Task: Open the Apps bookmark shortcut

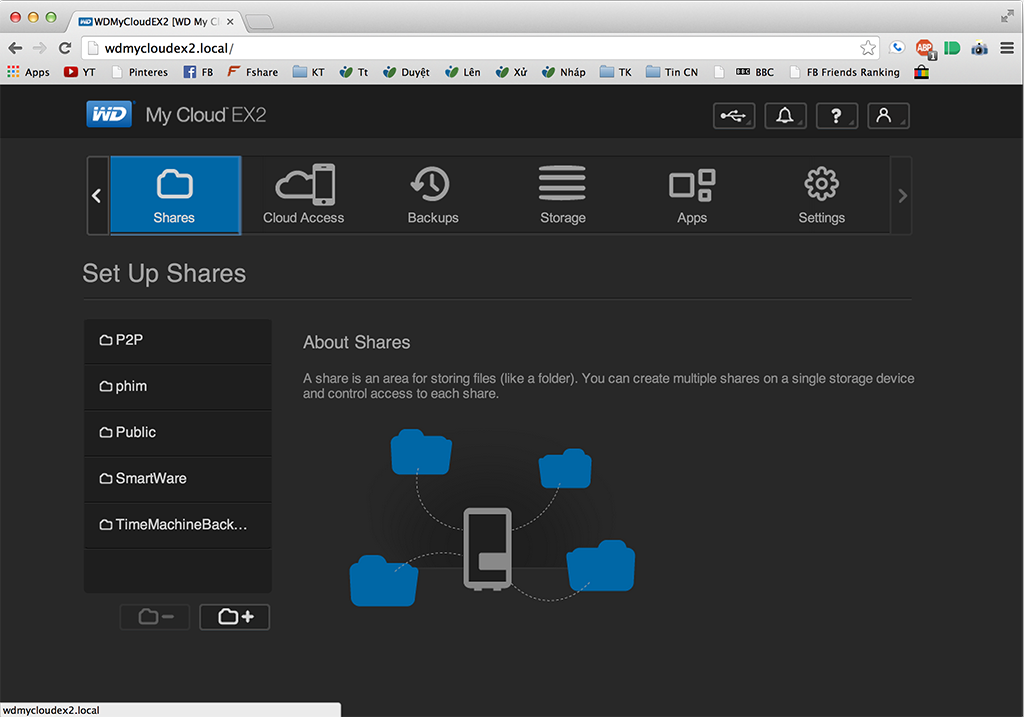Action: (x=28, y=72)
